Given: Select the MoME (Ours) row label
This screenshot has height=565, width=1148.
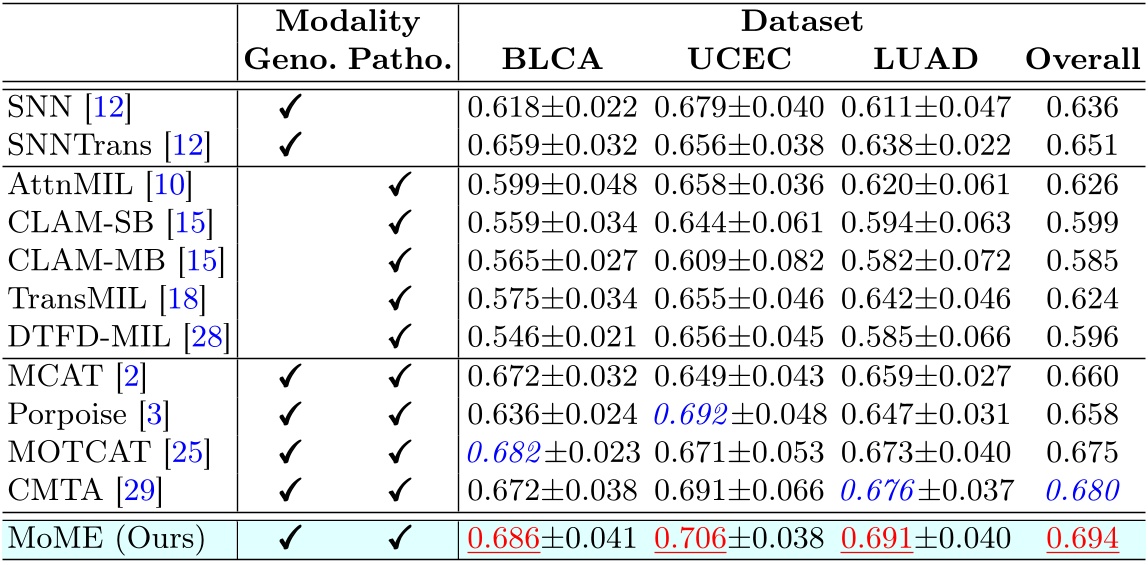Looking at the screenshot, I should [x=105, y=540].
